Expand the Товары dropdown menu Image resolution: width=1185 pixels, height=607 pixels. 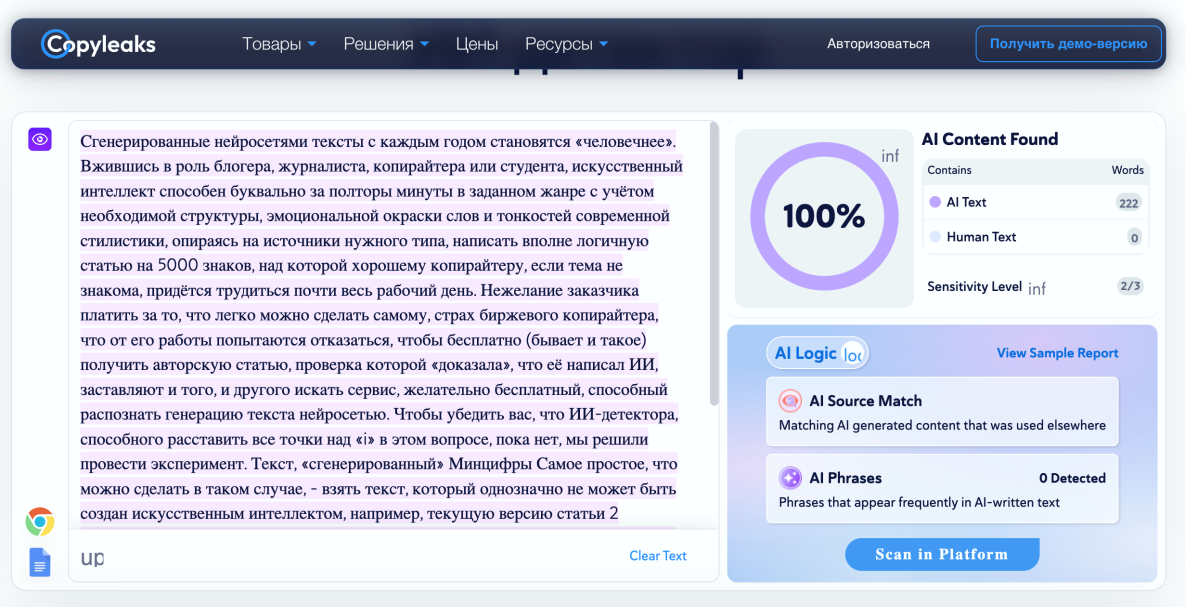point(279,44)
